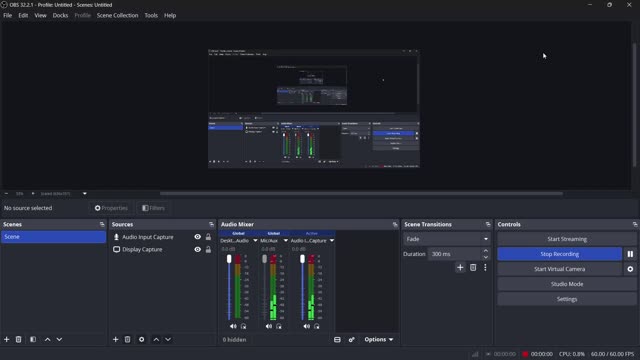Add a new source with plus icon
The image size is (640, 360).
pyautogui.click(x=116, y=339)
